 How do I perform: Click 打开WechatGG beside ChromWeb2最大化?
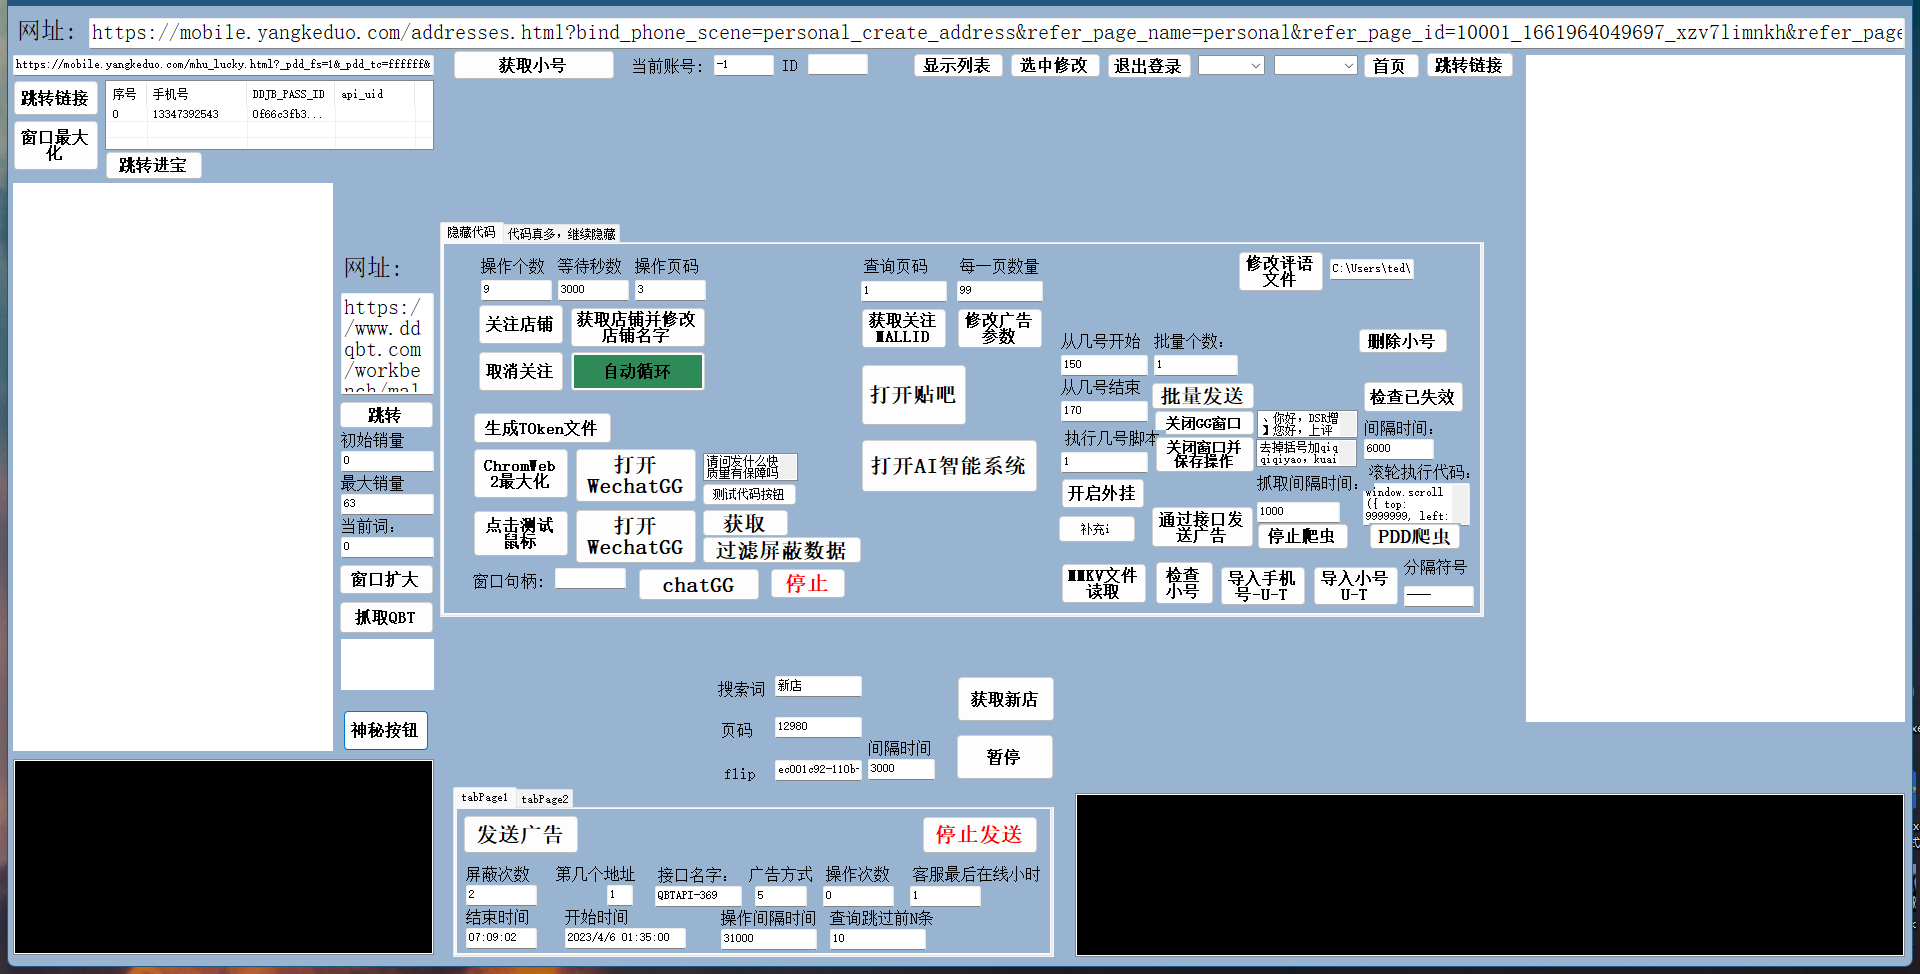(635, 475)
